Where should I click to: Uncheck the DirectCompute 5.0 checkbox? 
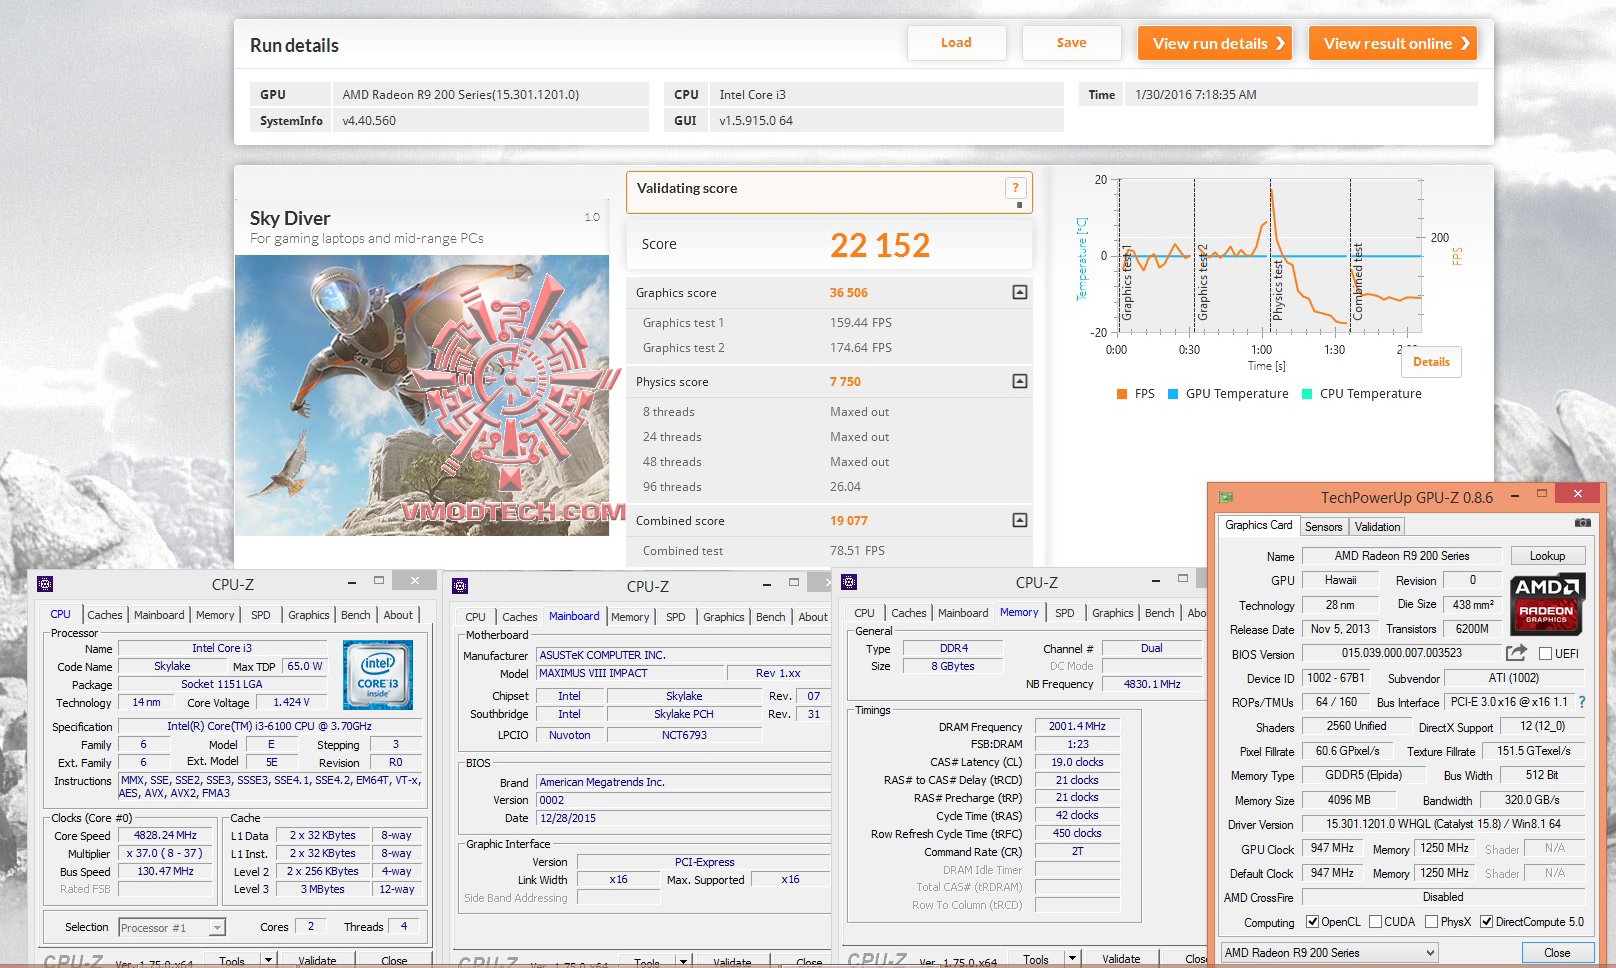[x=1487, y=922]
